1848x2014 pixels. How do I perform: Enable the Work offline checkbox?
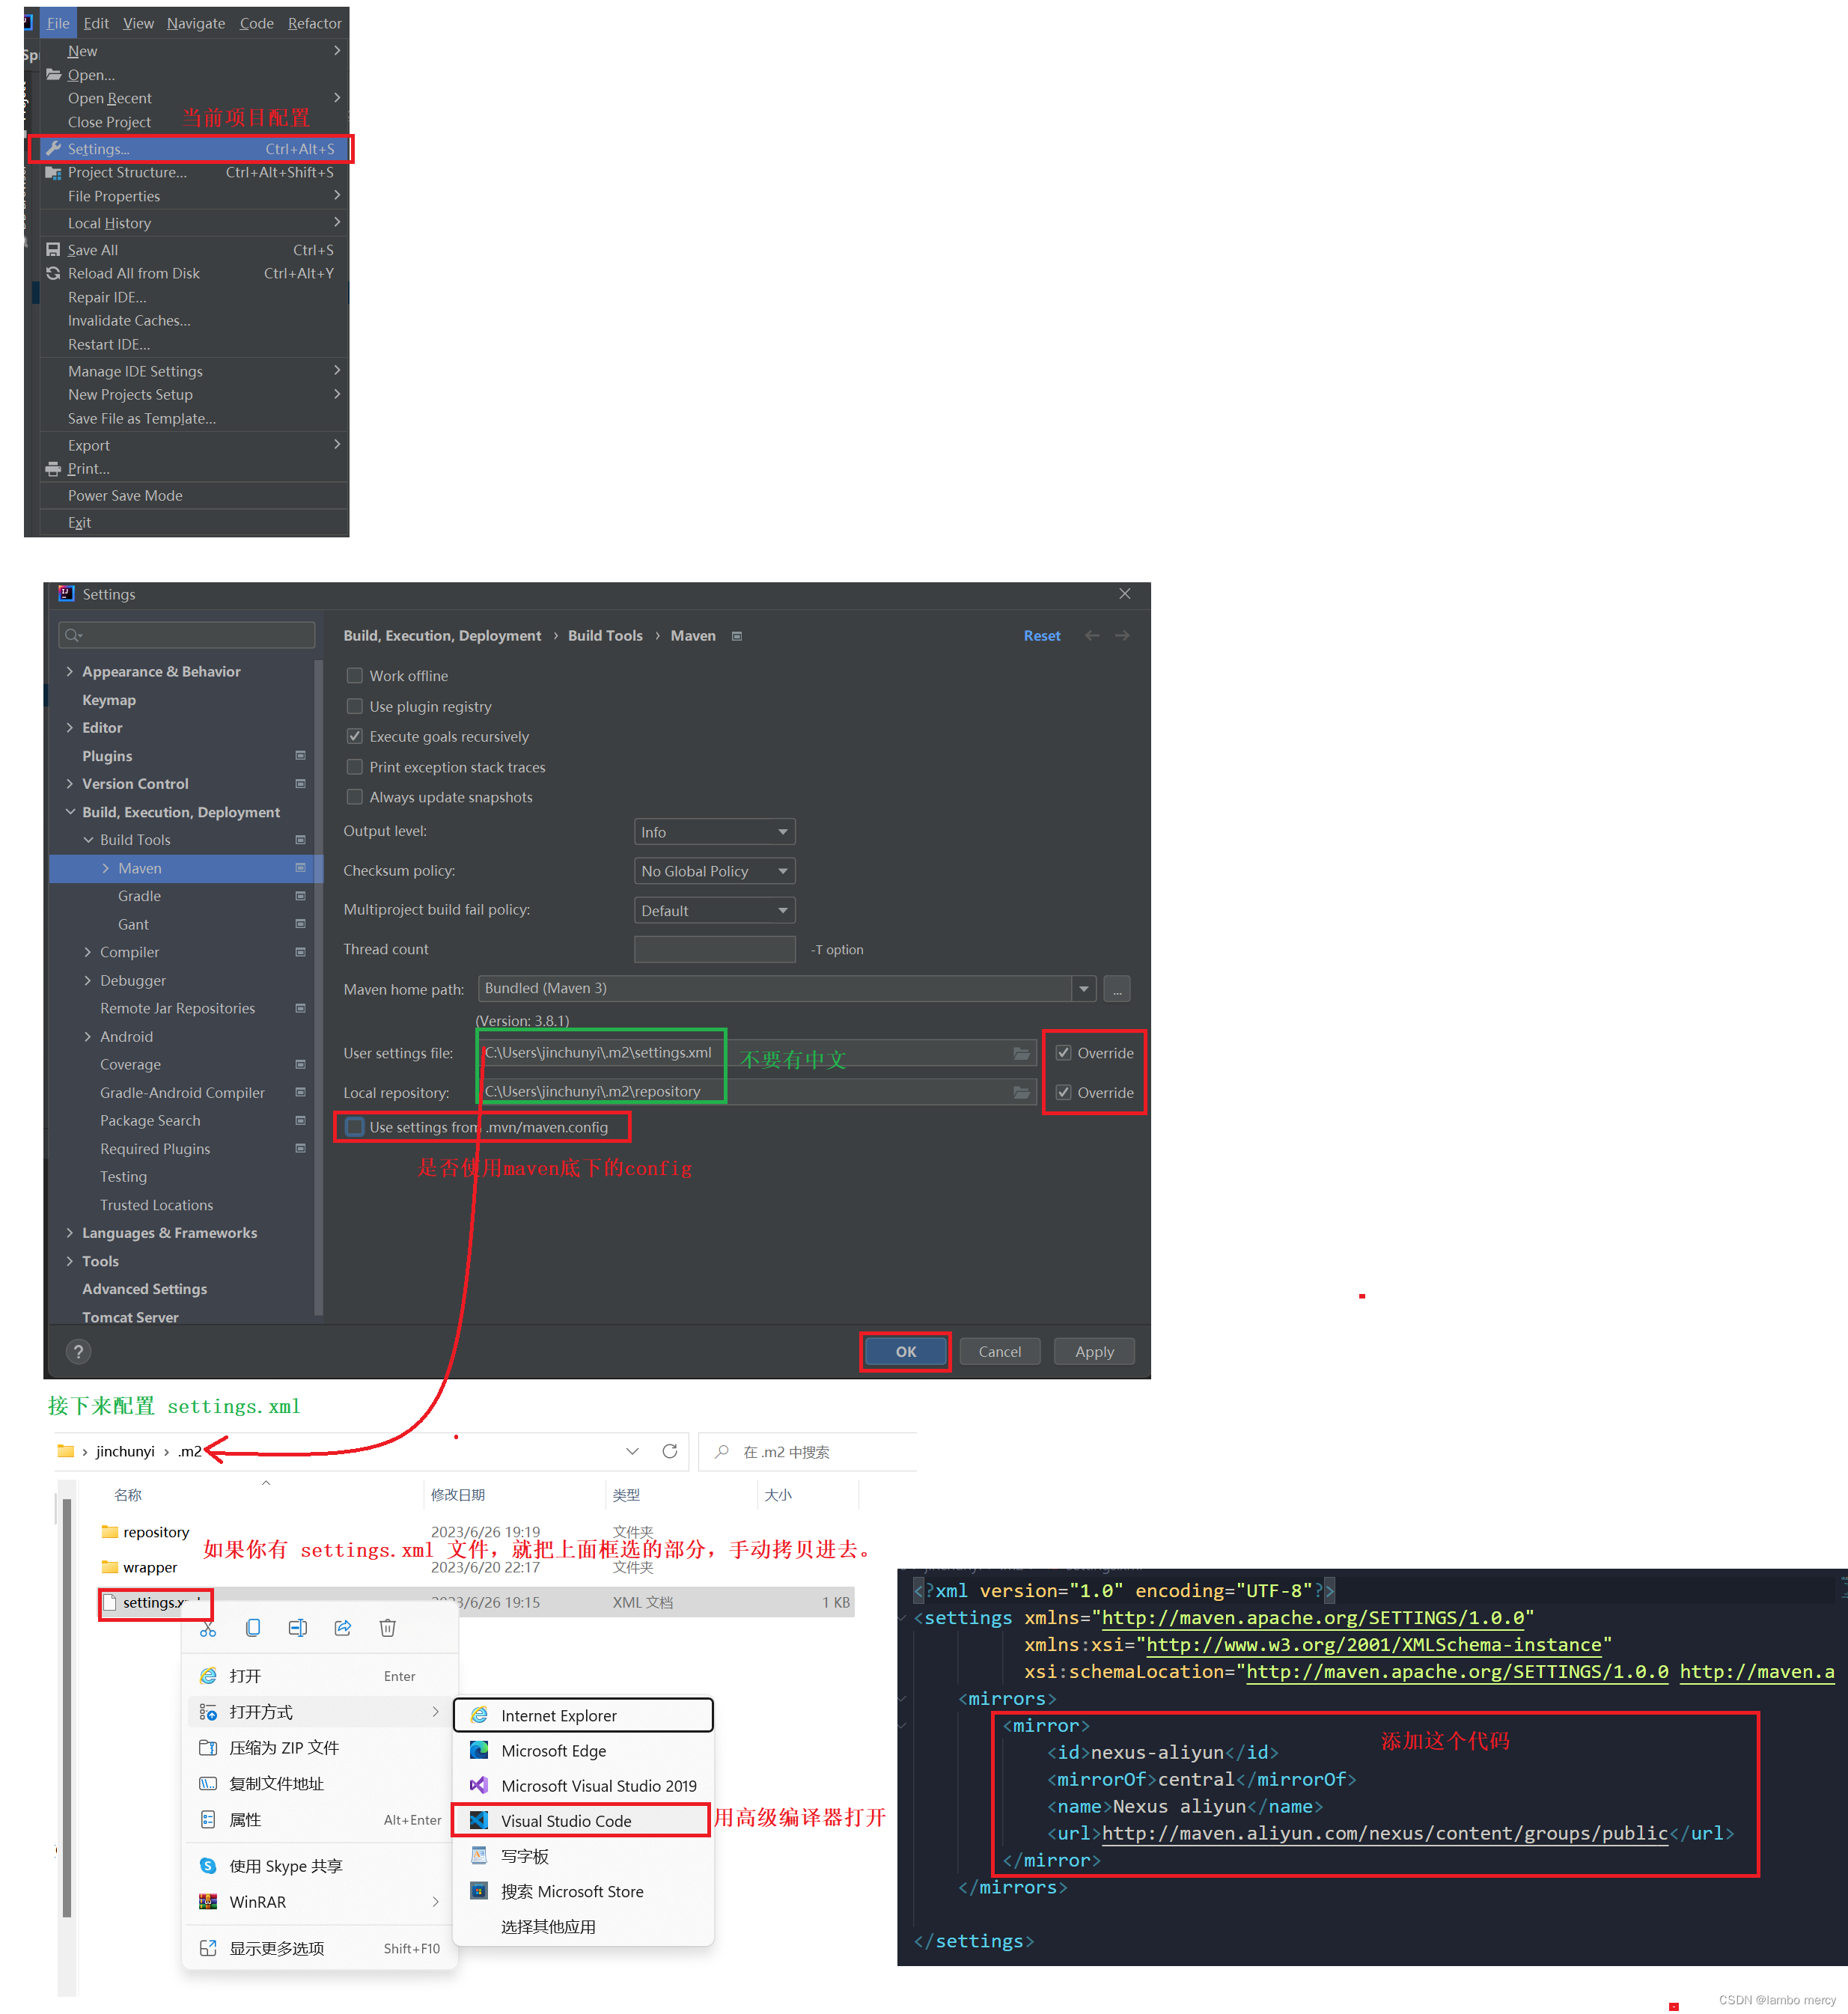[355, 676]
